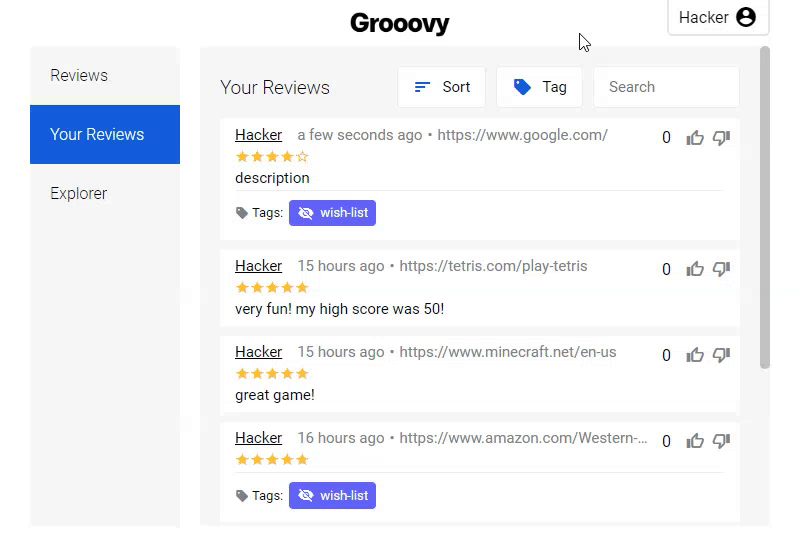800x546 pixels.
Task: Downvote the minecraft.net review
Action: coord(721,355)
